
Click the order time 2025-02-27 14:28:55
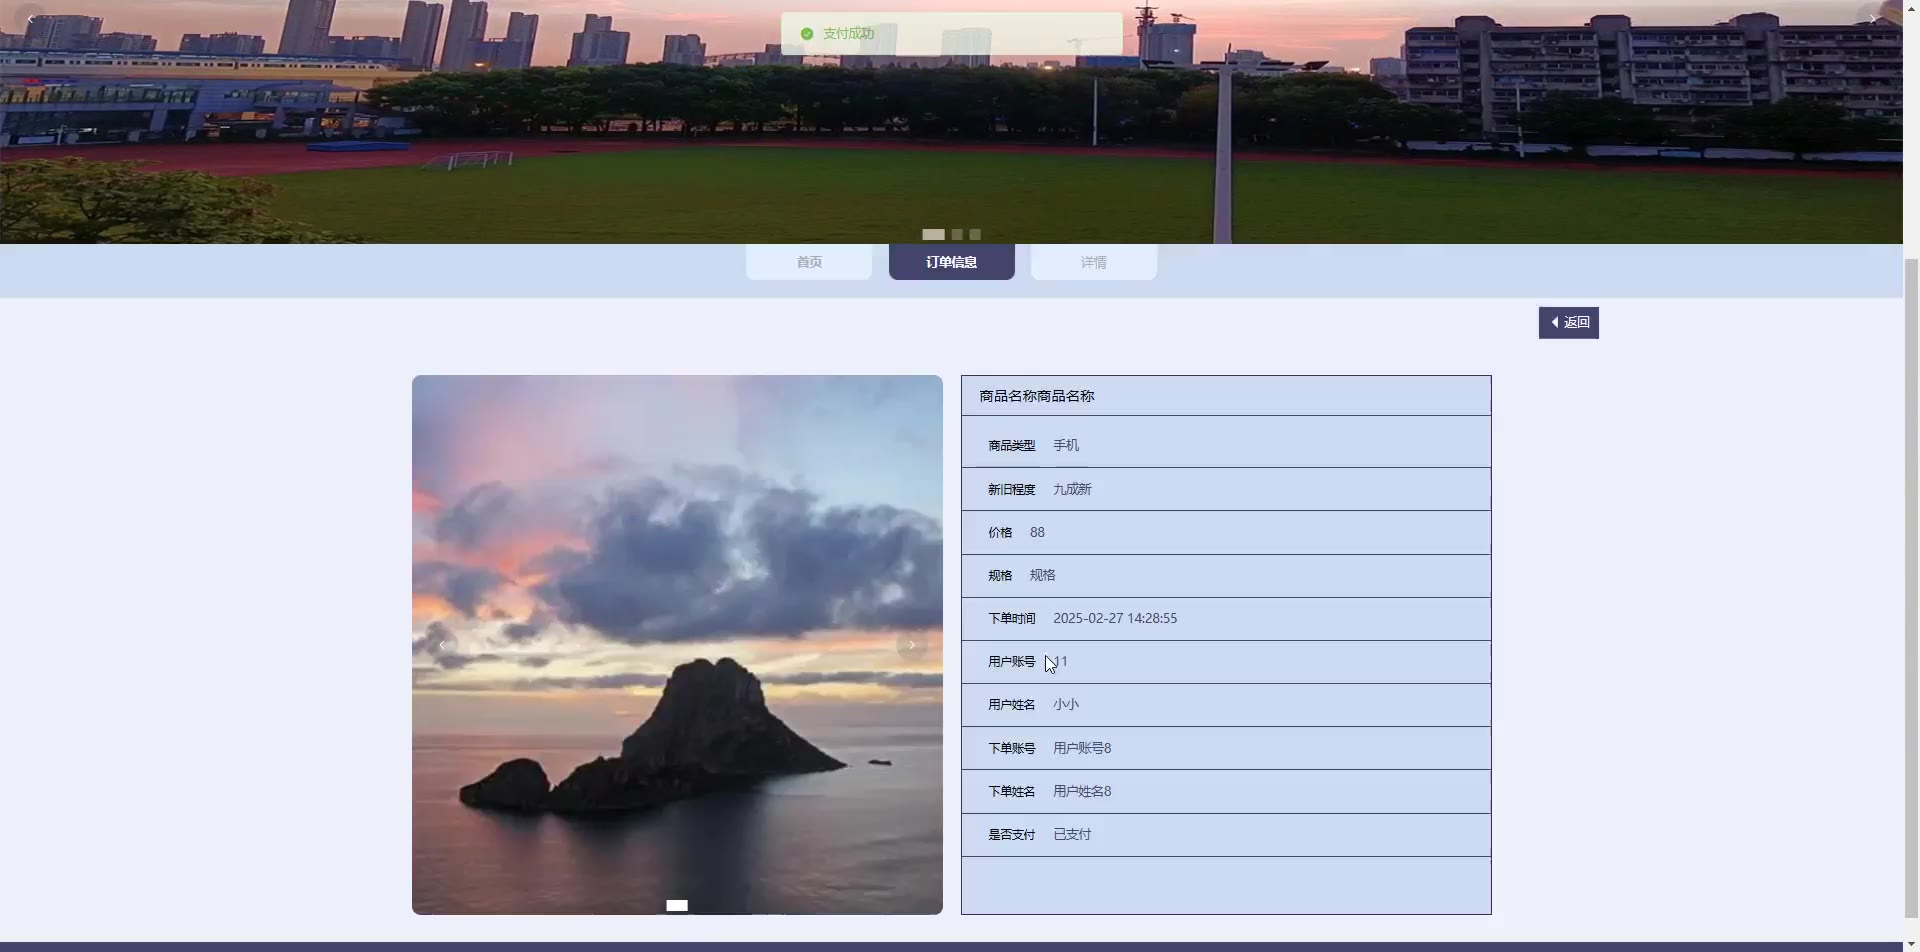1114,618
